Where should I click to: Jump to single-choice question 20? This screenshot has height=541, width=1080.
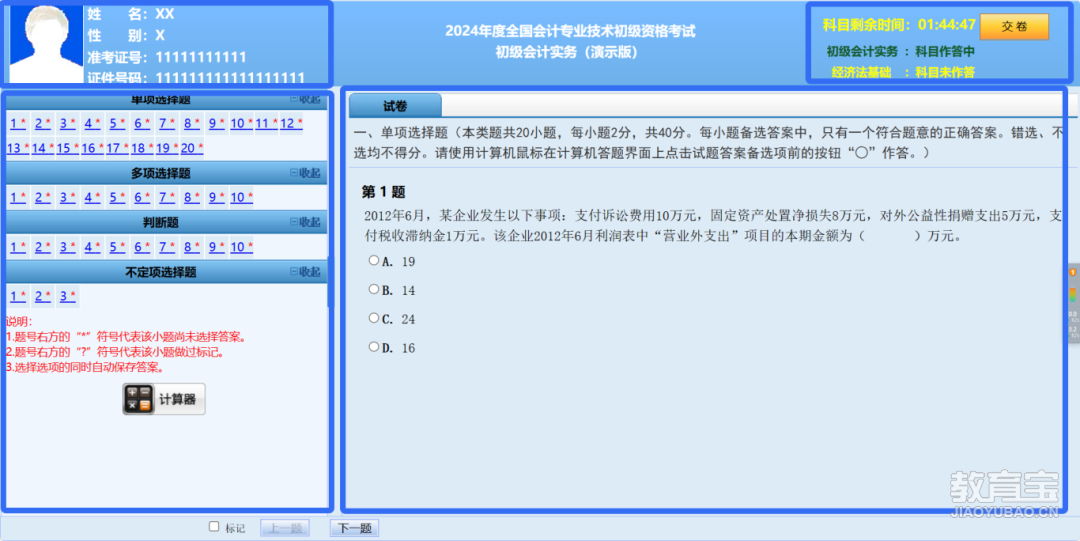(x=192, y=148)
